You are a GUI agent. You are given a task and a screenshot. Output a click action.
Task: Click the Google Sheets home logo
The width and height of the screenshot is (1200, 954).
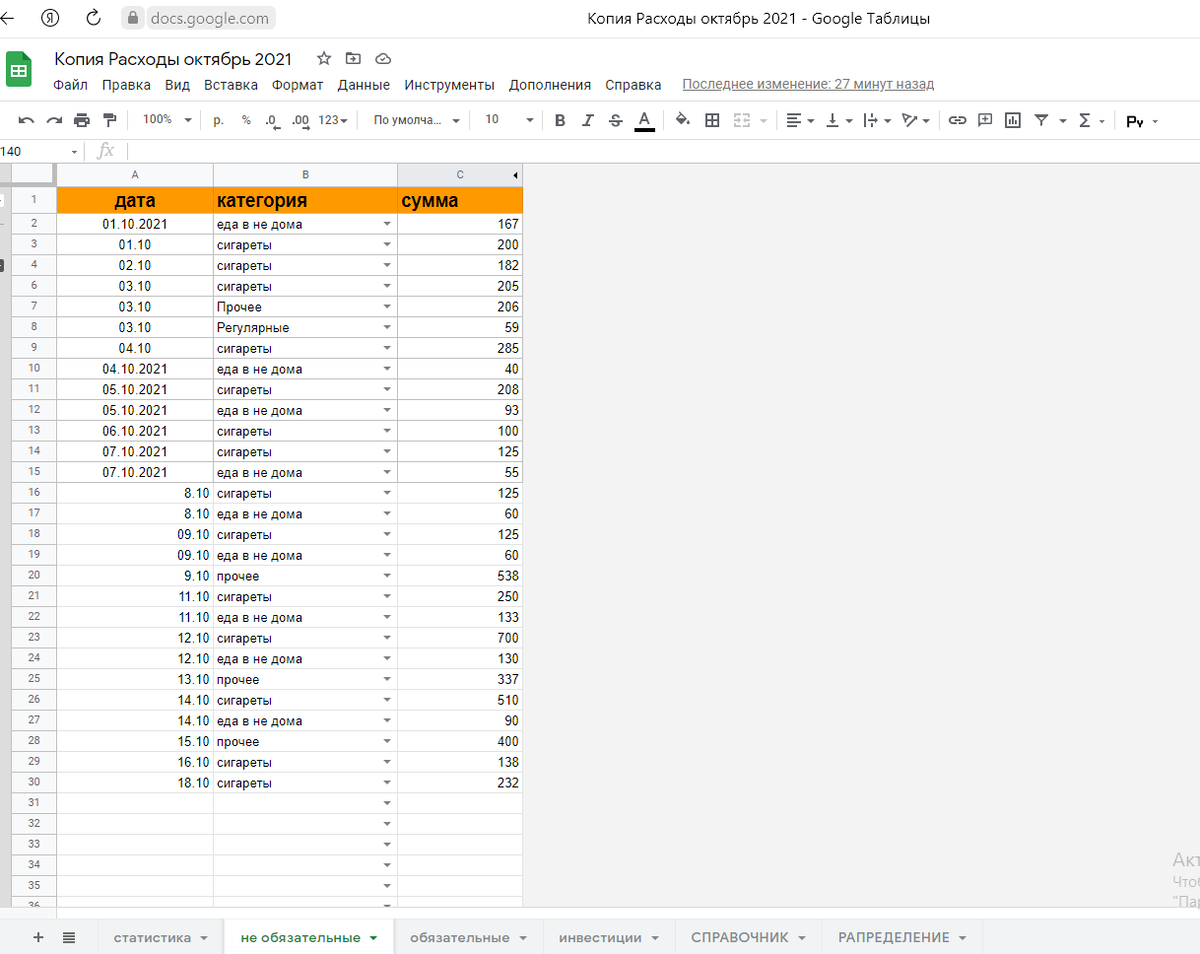19,70
